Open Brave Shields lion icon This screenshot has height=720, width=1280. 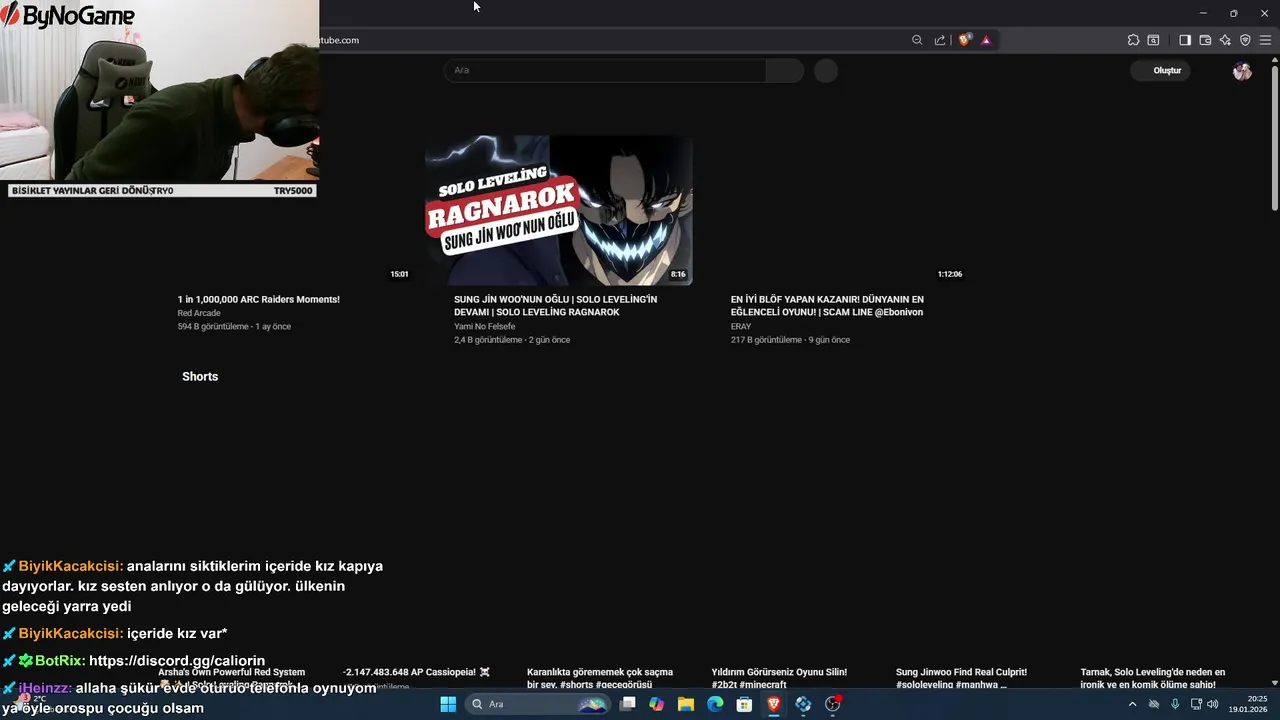pyautogui.click(x=965, y=40)
